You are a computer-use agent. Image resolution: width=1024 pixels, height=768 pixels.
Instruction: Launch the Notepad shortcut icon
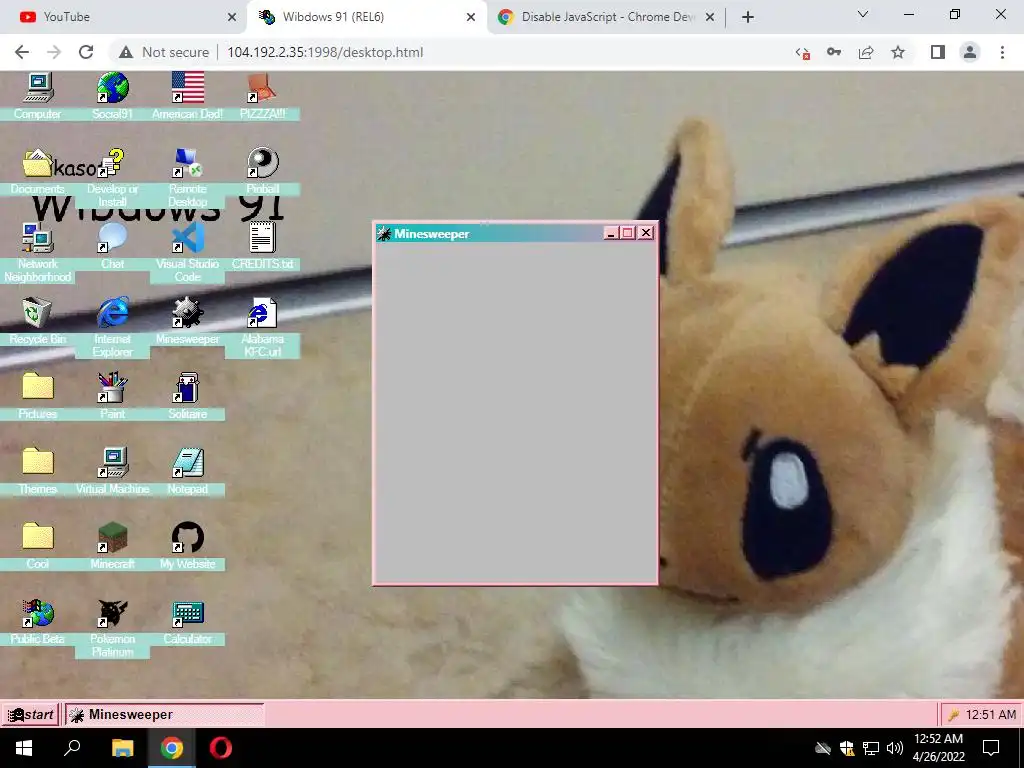[x=187, y=462]
